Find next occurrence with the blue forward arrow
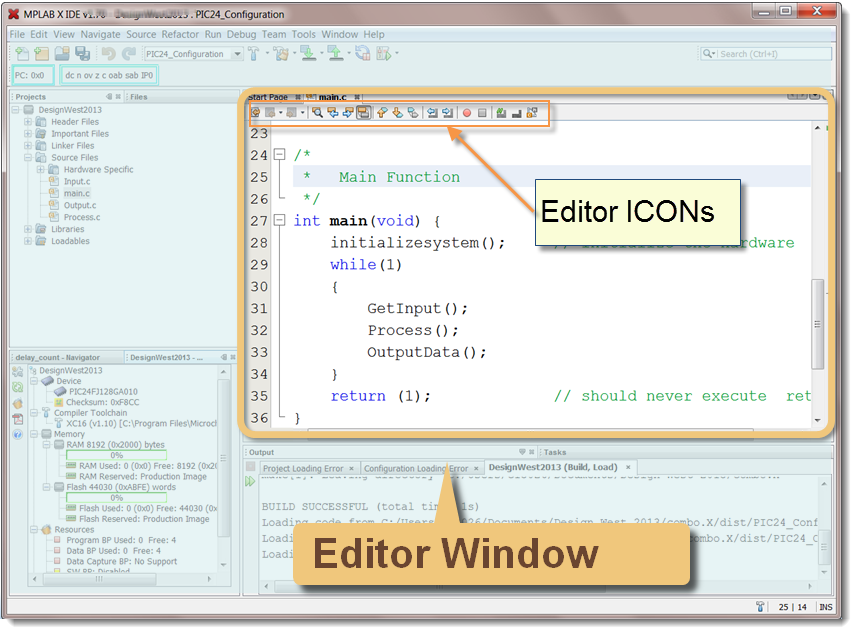The image size is (857, 634). click(348, 113)
